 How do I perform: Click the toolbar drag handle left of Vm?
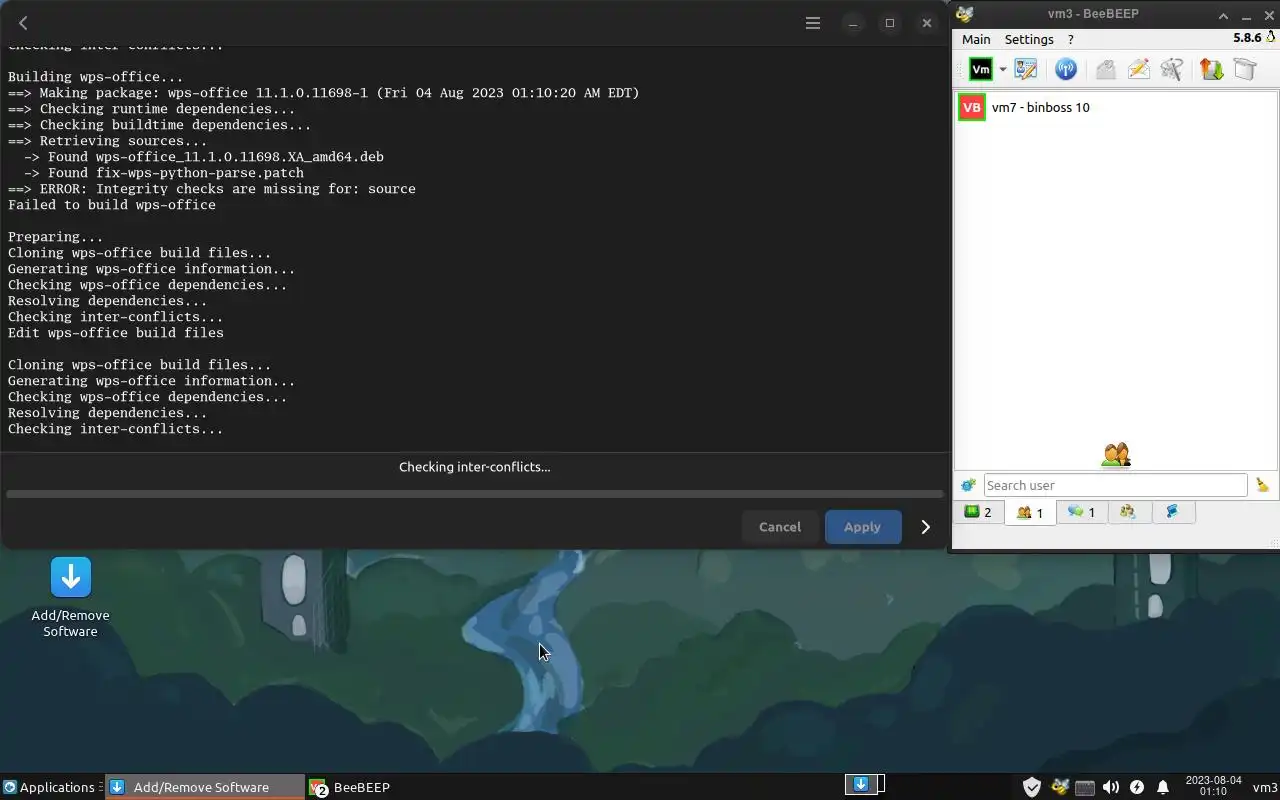point(961,69)
